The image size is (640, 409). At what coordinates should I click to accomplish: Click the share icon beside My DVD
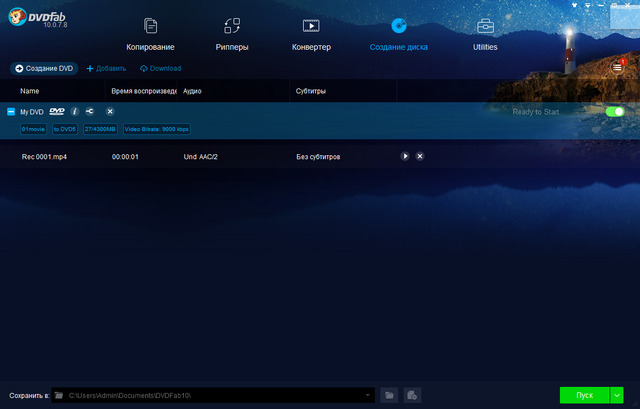89,111
